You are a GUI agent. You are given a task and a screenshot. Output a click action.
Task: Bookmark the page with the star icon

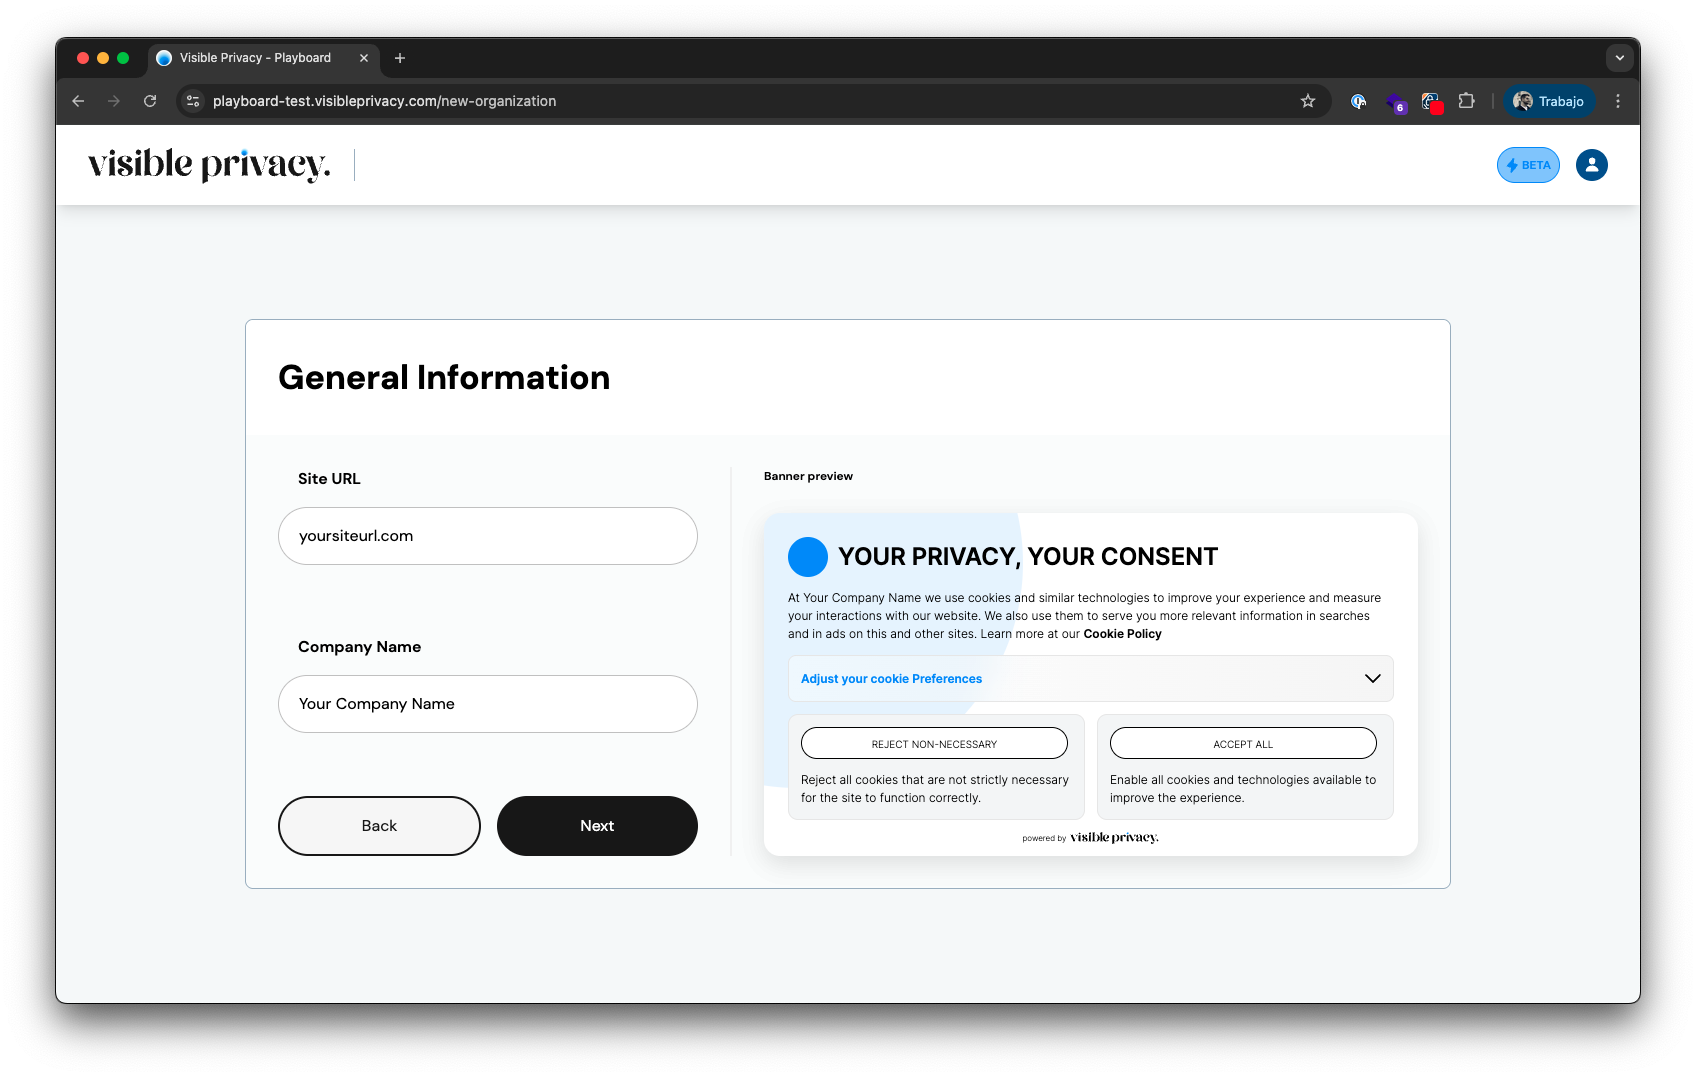(x=1307, y=101)
